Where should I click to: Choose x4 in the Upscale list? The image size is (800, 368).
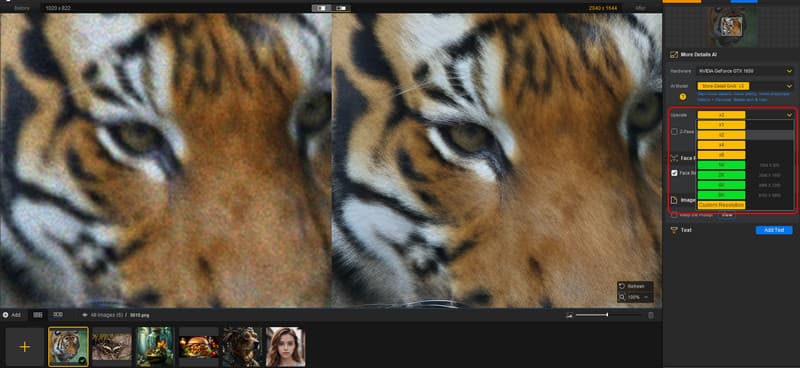[x=721, y=145]
